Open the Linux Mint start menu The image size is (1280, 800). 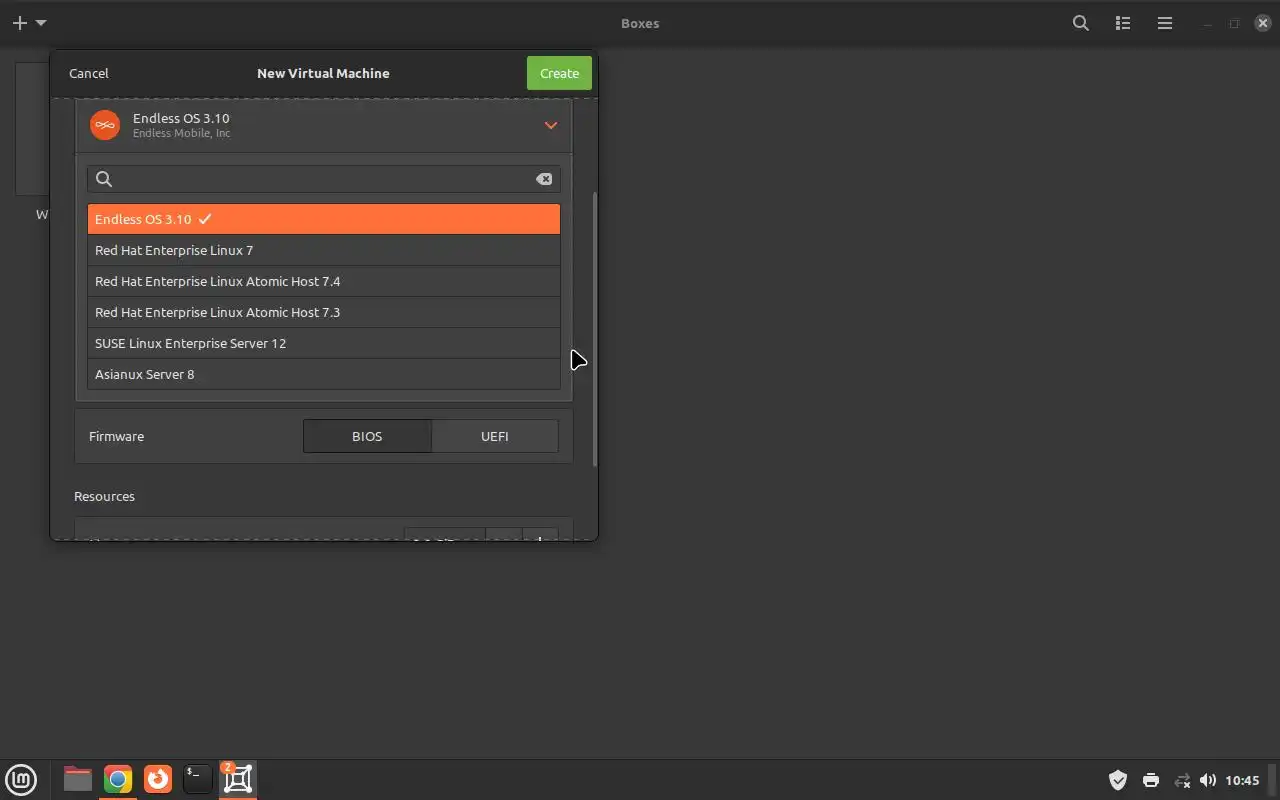click(21, 779)
